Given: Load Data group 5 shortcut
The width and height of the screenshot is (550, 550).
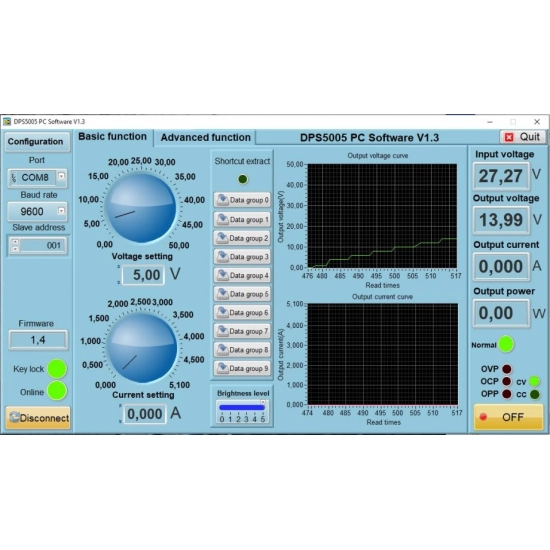Looking at the screenshot, I should point(242,294).
